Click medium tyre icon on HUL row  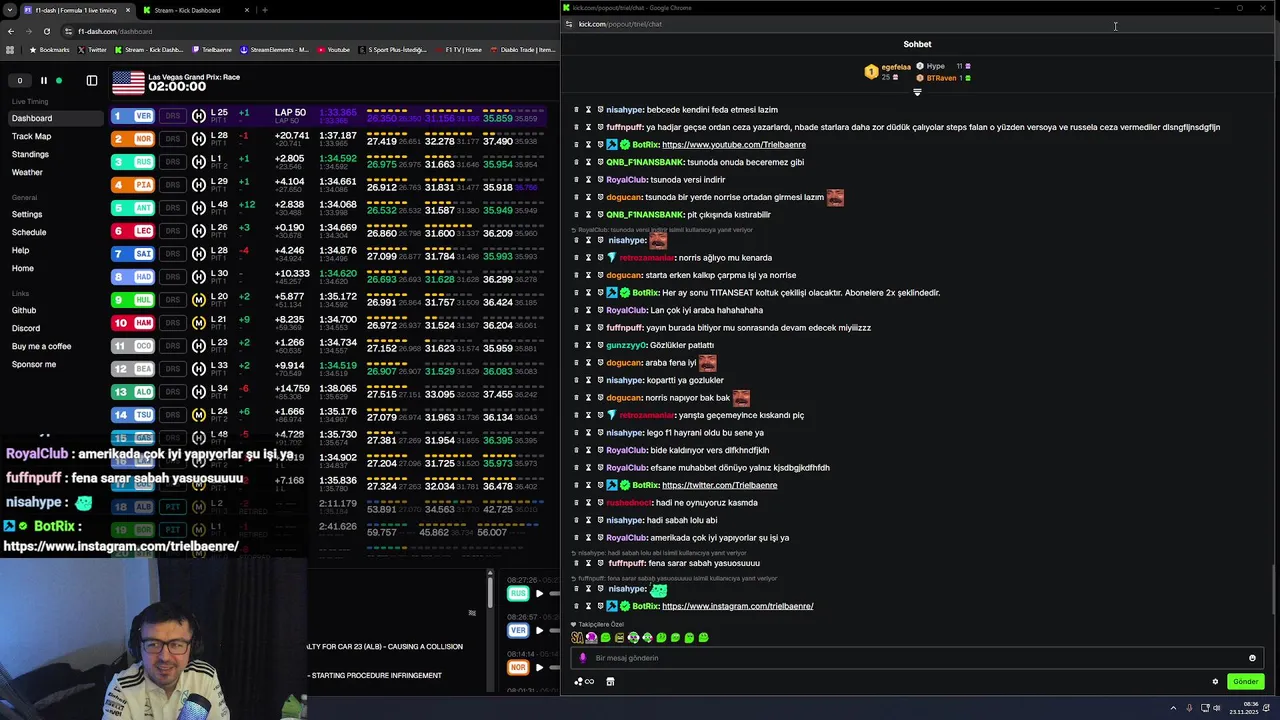198,300
